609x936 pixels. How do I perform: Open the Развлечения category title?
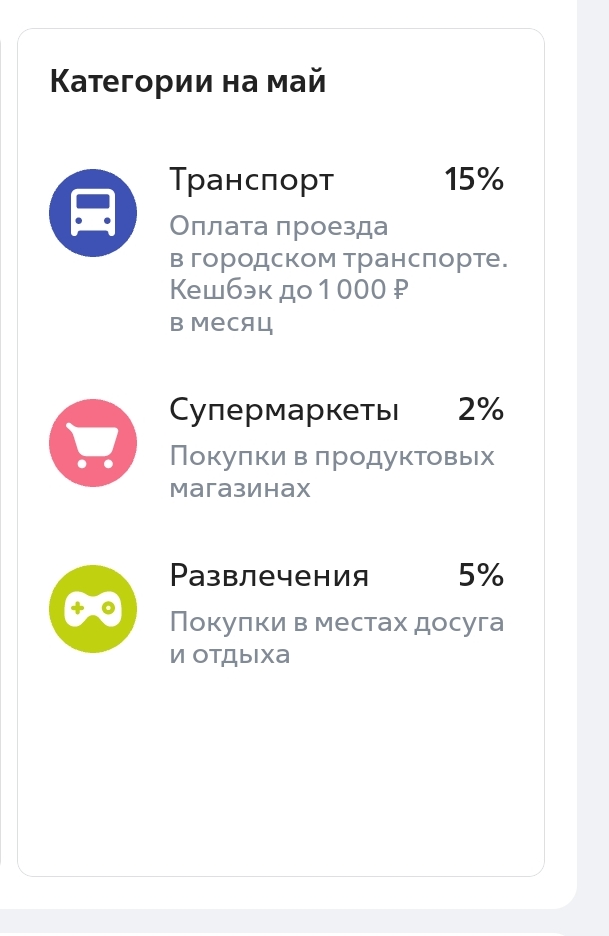click(x=269, y=576)
